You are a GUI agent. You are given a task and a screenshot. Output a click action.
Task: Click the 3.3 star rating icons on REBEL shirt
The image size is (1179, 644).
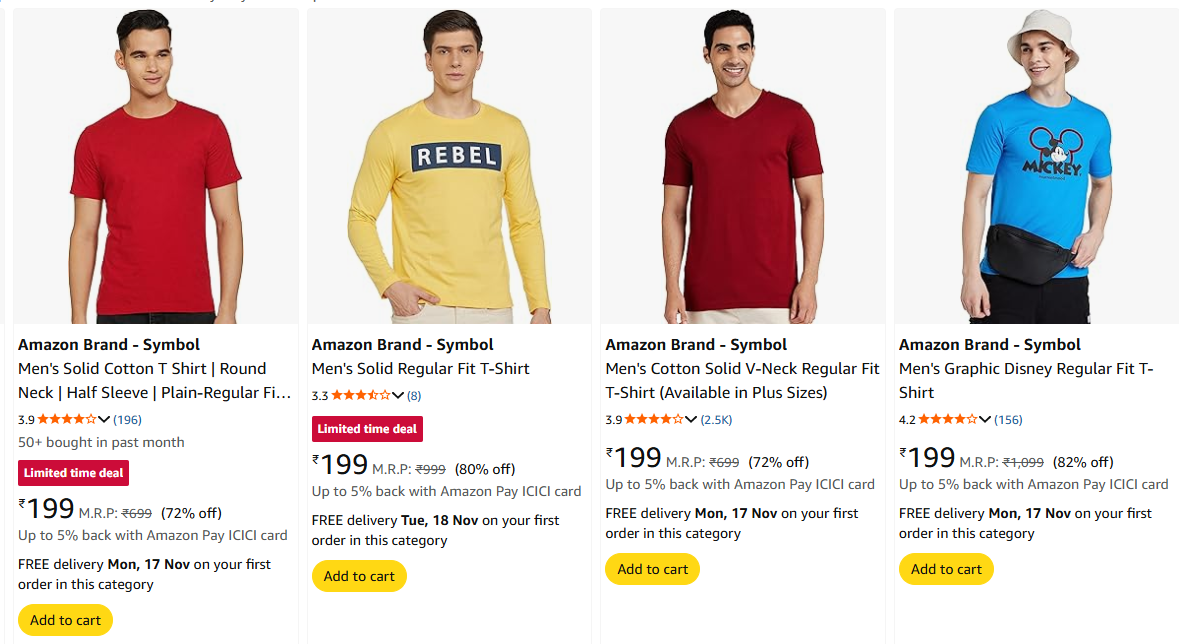(x=361, y=396)
